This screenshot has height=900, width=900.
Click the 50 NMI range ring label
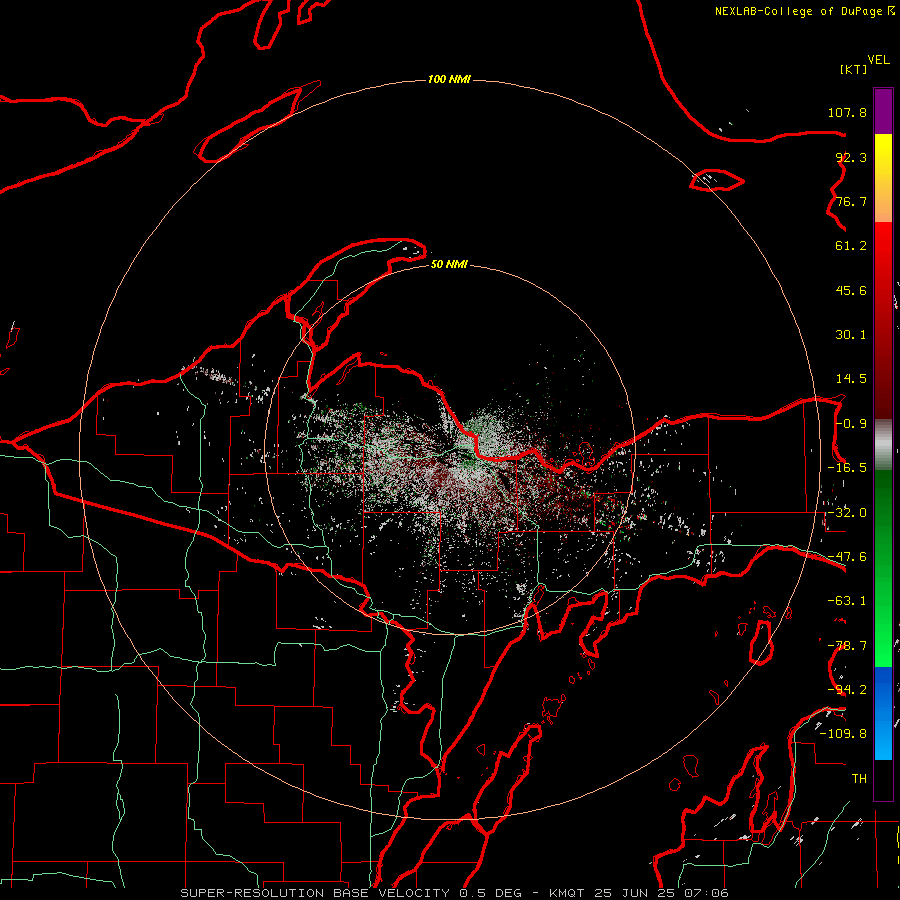pos(449,264)
